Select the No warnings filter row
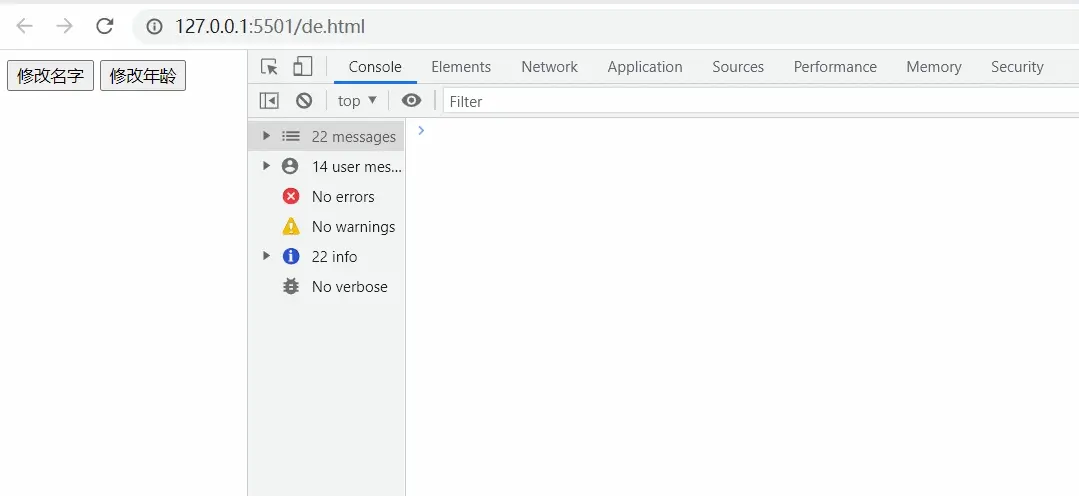1079x496 pixels. point(326,226)
